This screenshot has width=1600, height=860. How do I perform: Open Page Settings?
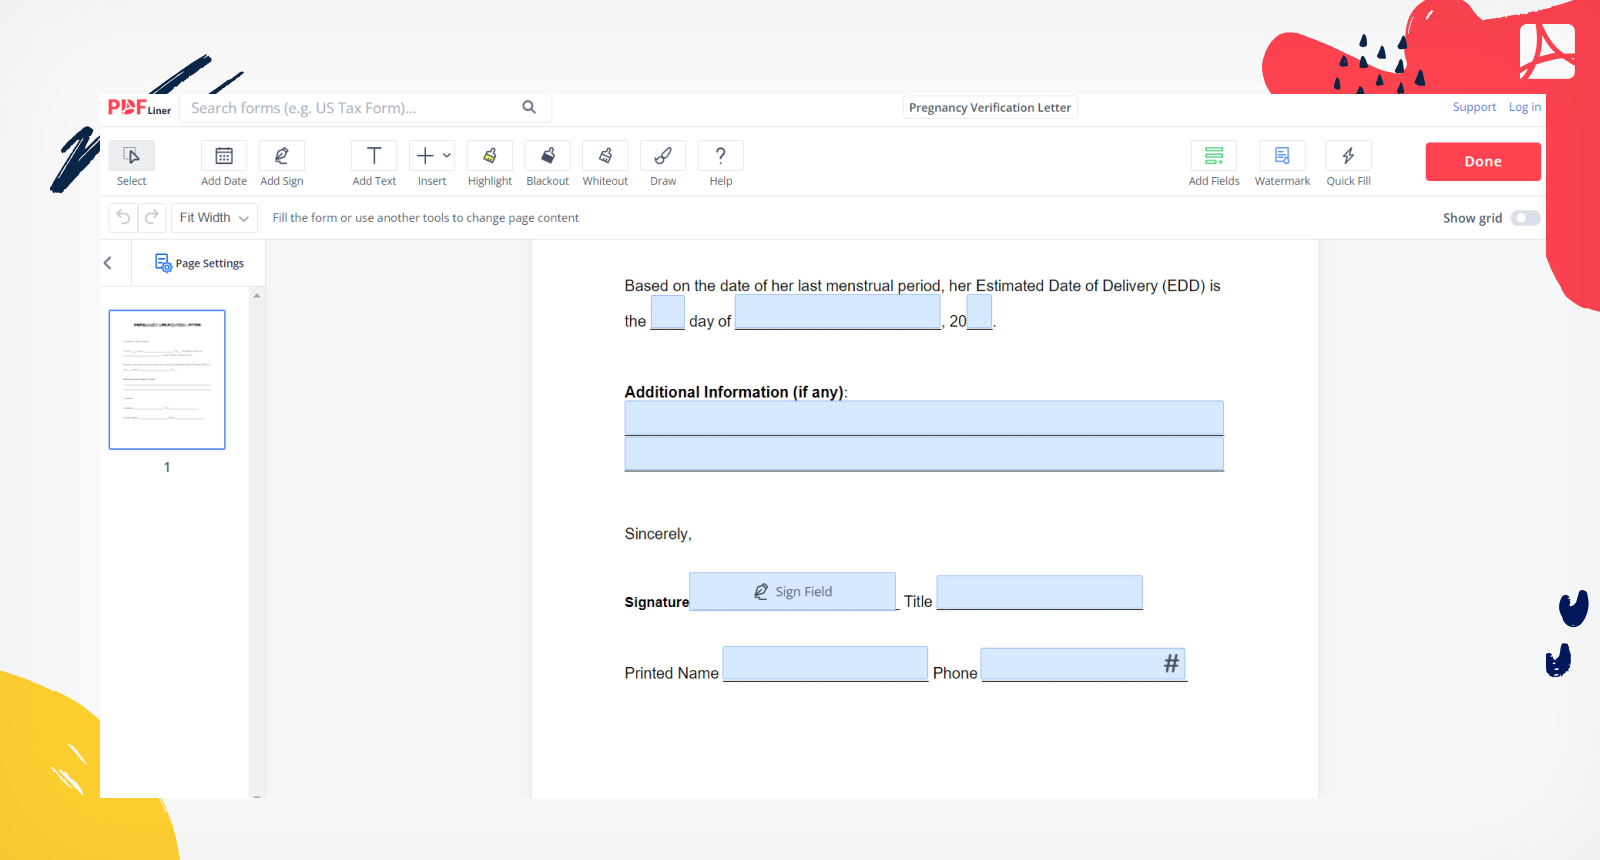coord(199,263)
